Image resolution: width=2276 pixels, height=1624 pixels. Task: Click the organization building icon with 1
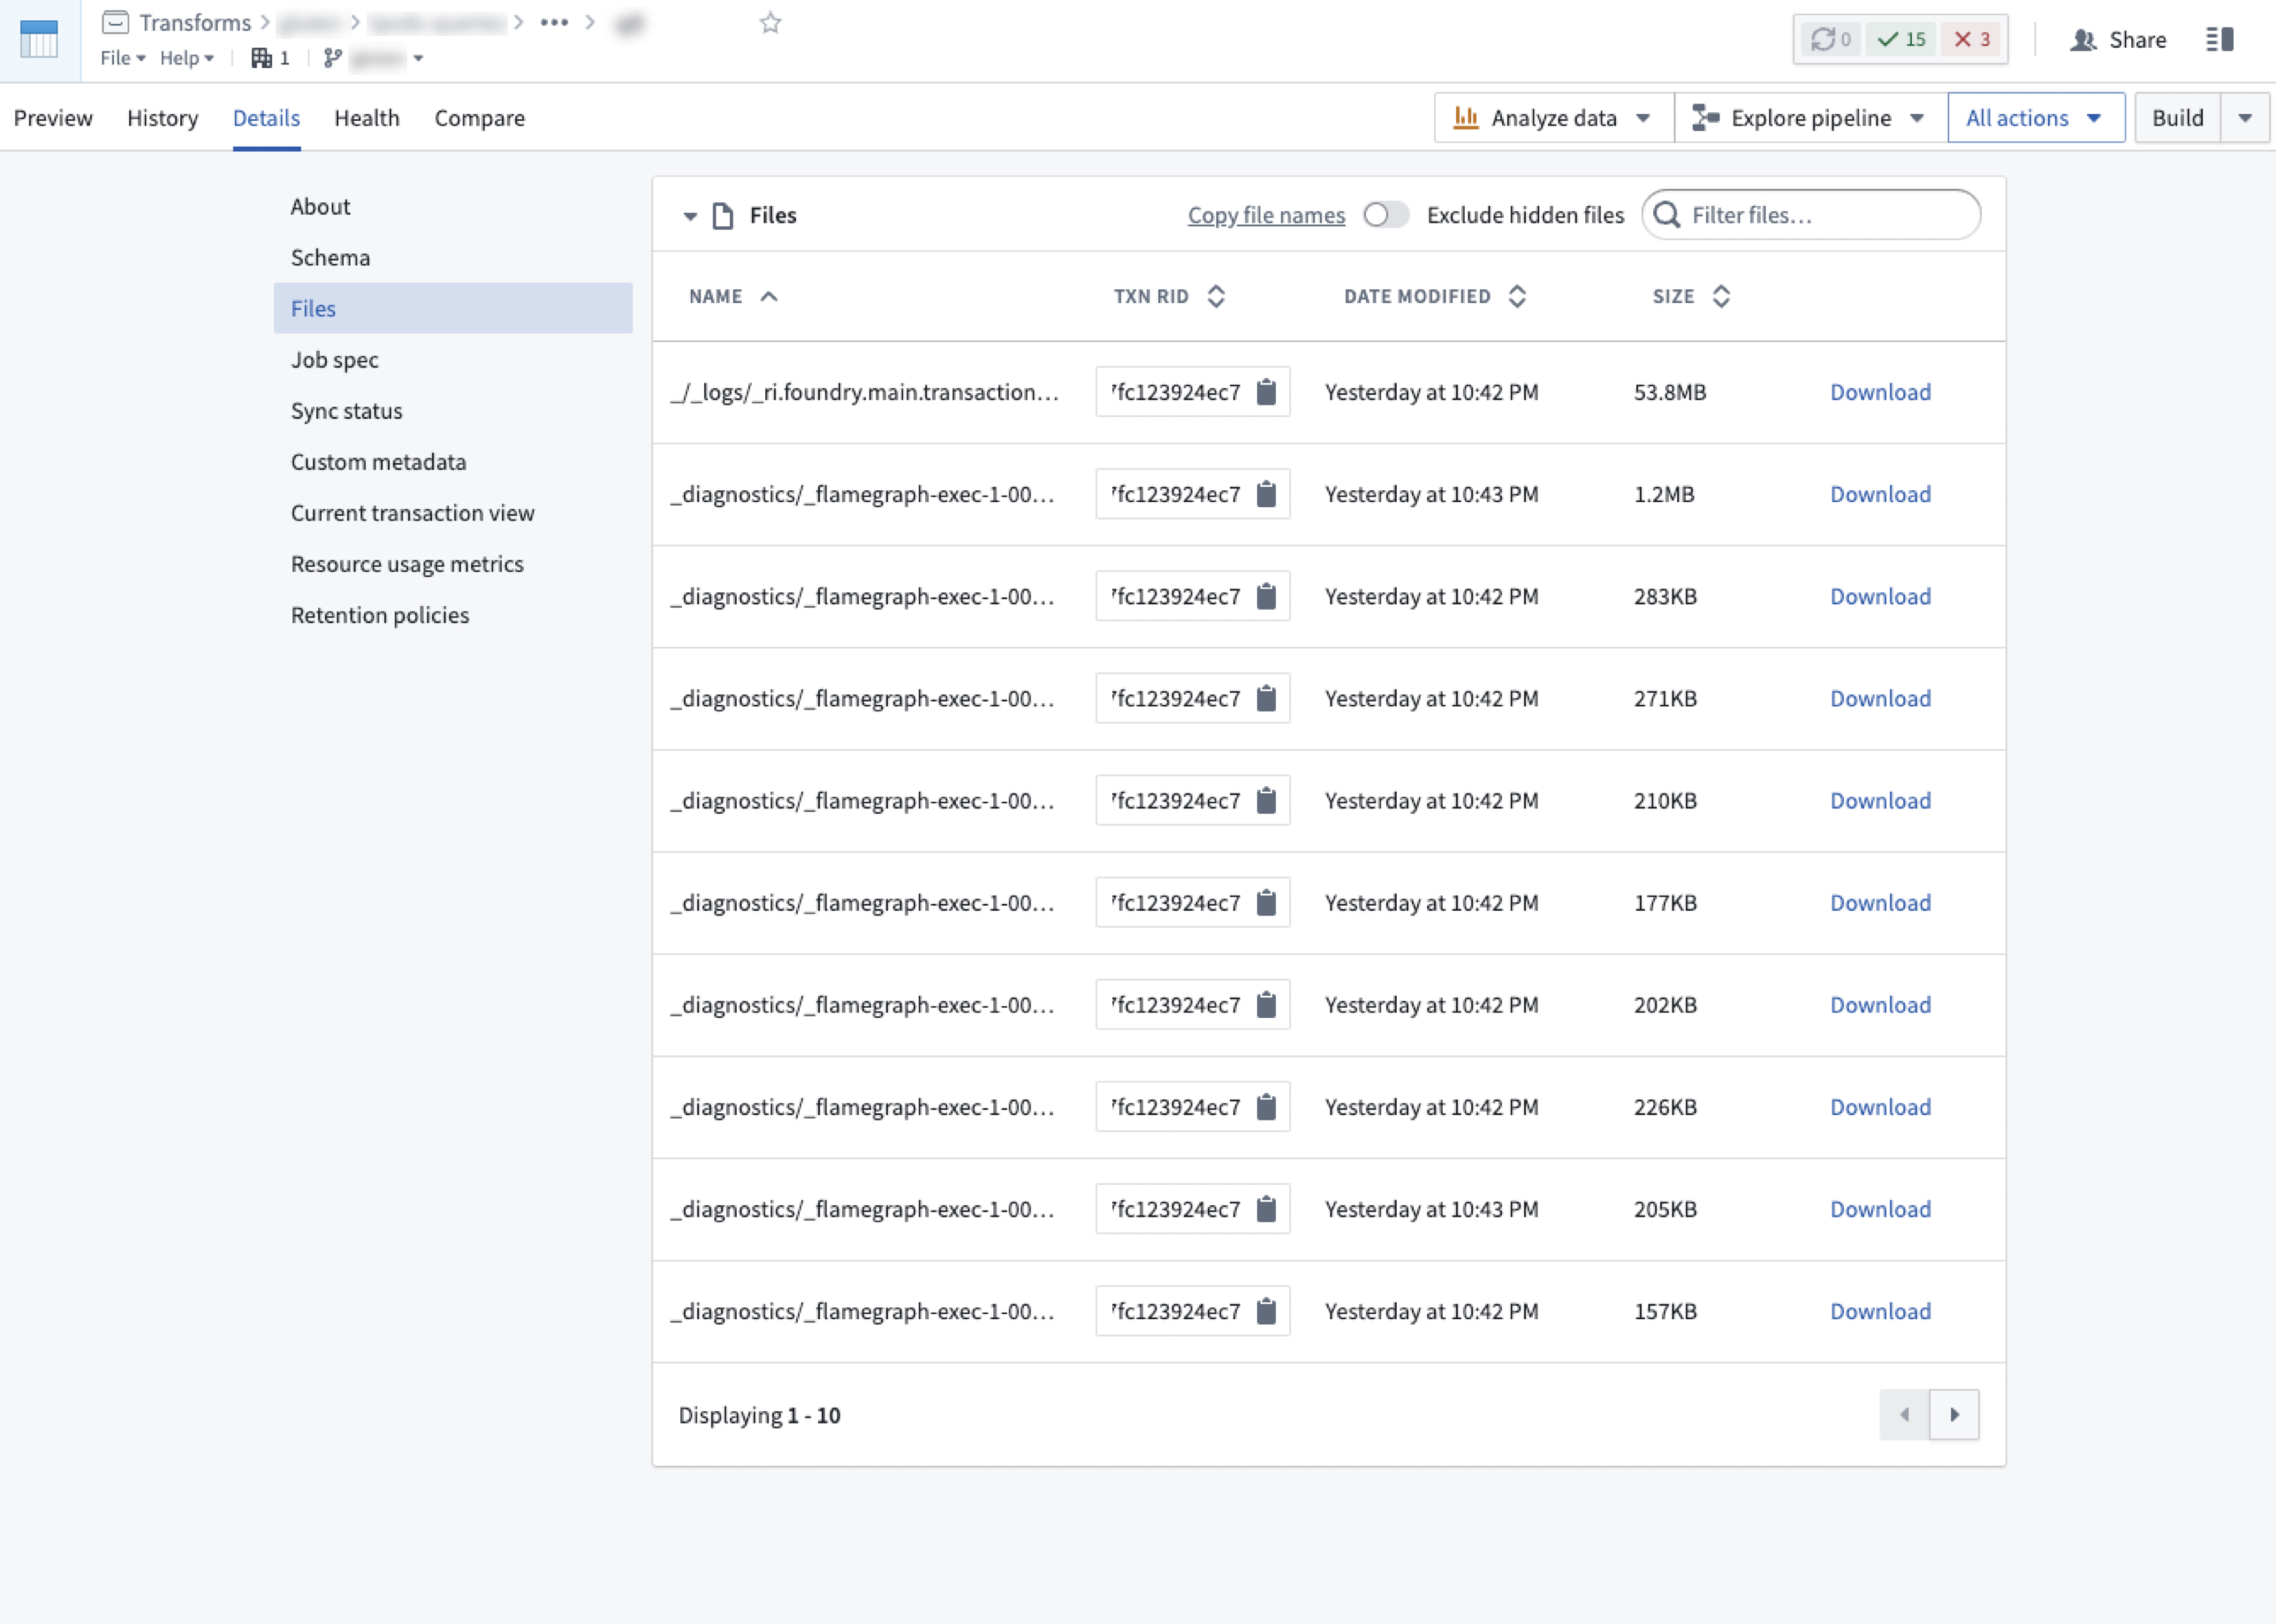pos(271,58)
